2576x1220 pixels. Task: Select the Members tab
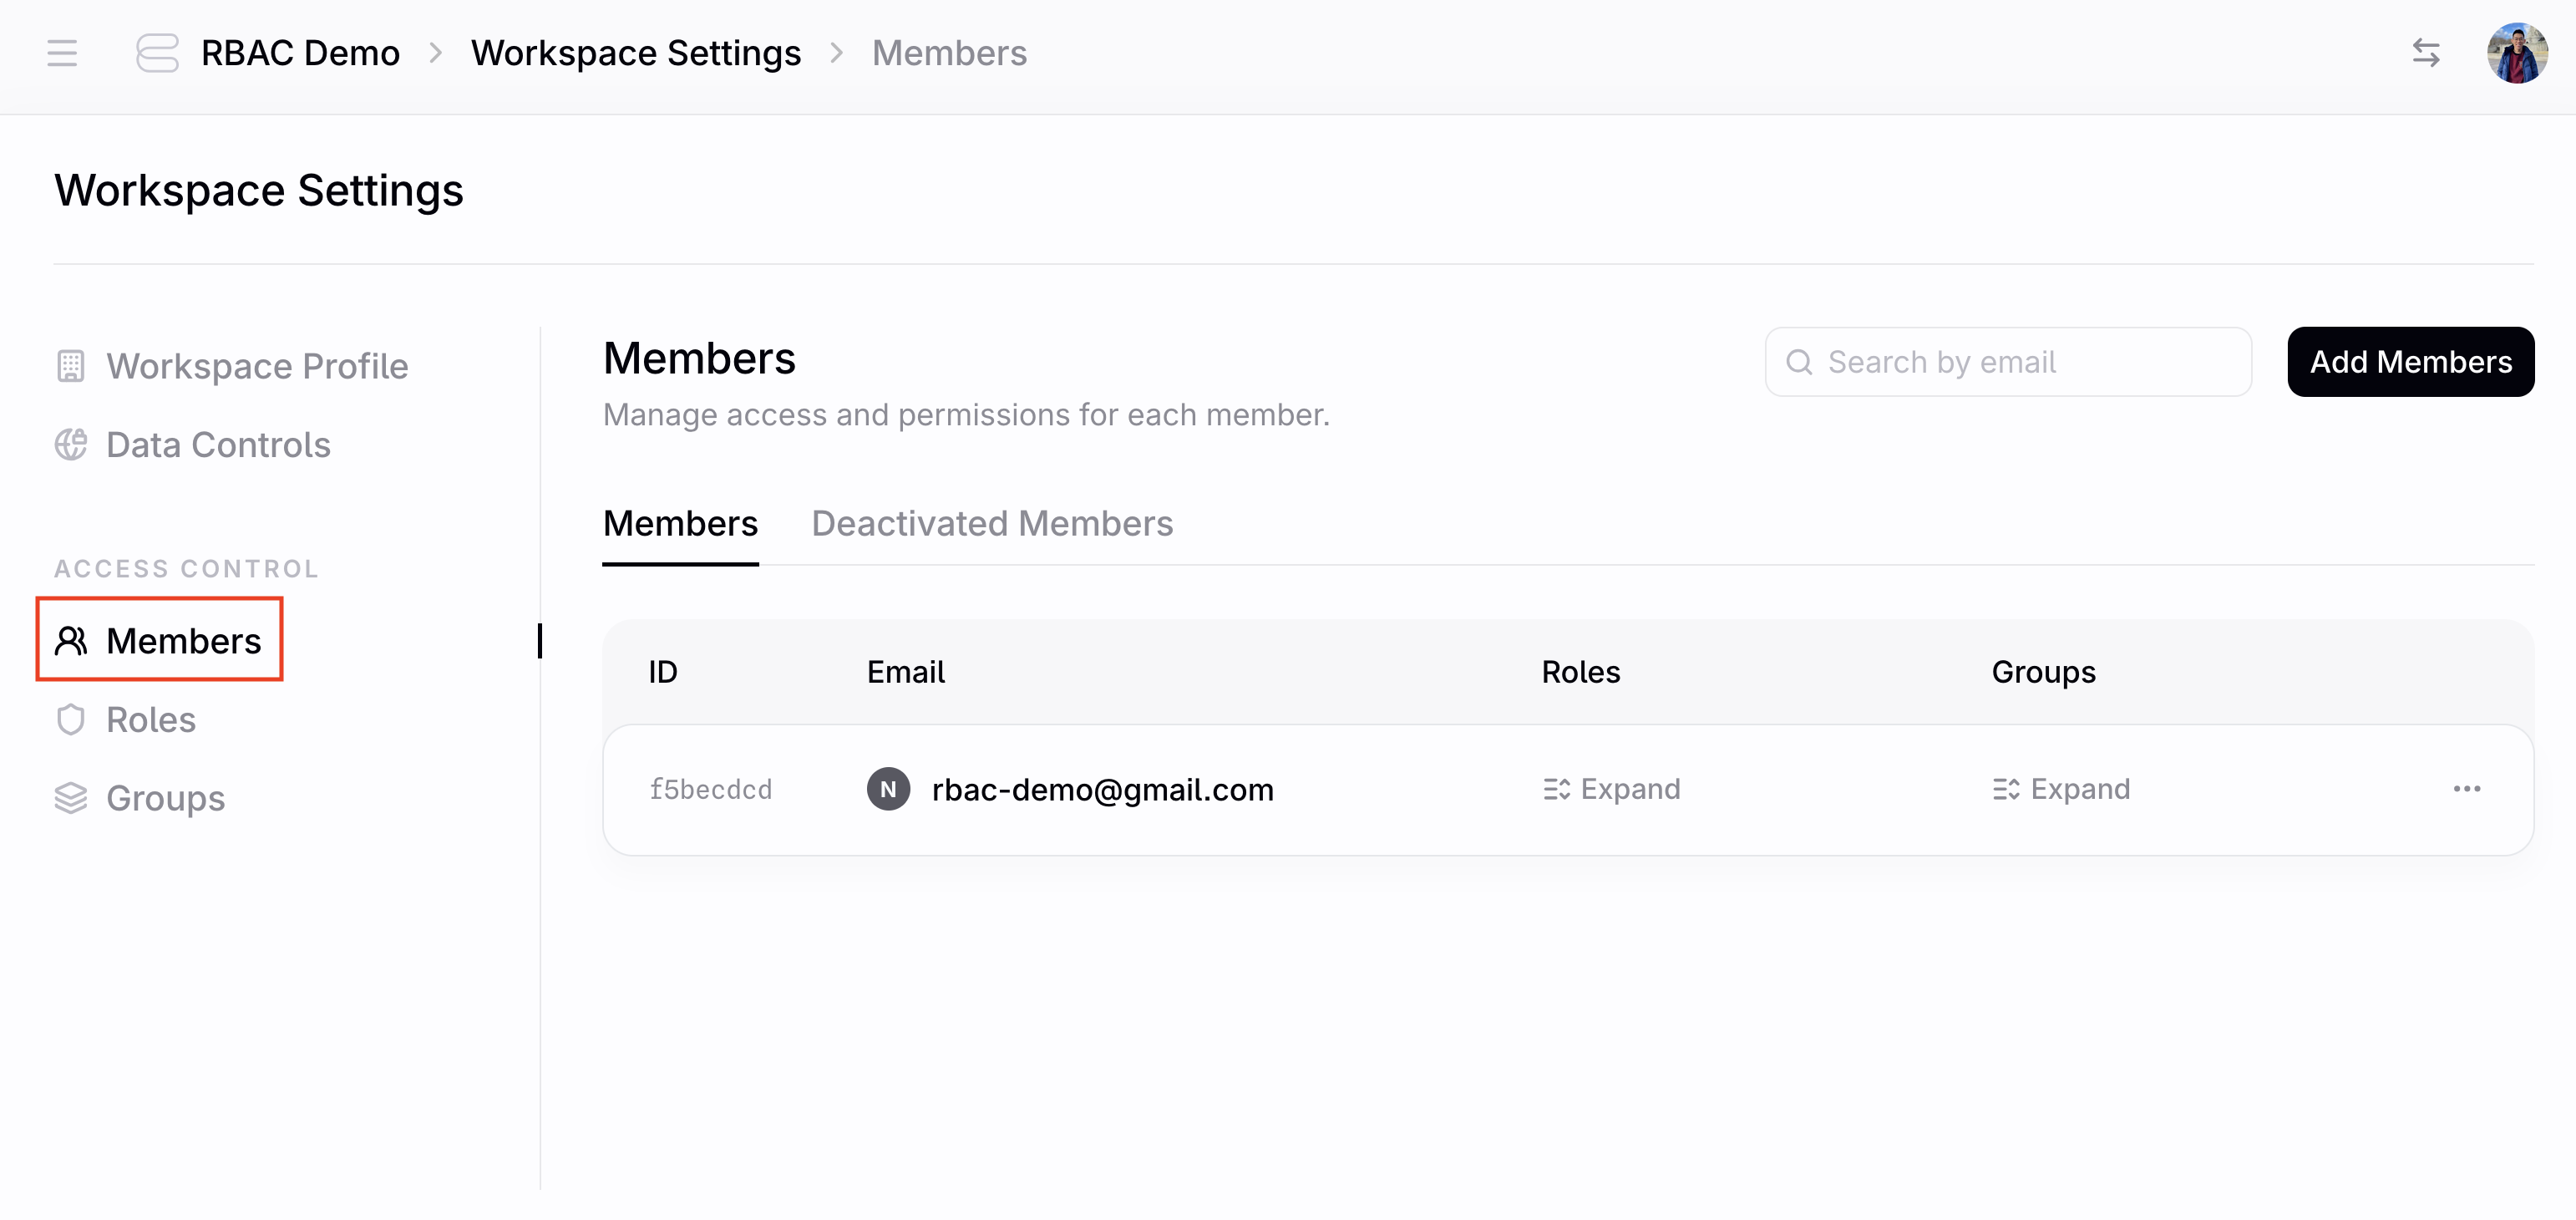coord(680,524)
